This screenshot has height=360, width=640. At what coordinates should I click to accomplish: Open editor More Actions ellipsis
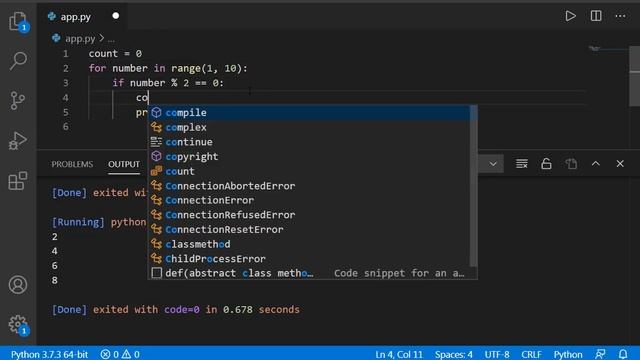(620, 16)
